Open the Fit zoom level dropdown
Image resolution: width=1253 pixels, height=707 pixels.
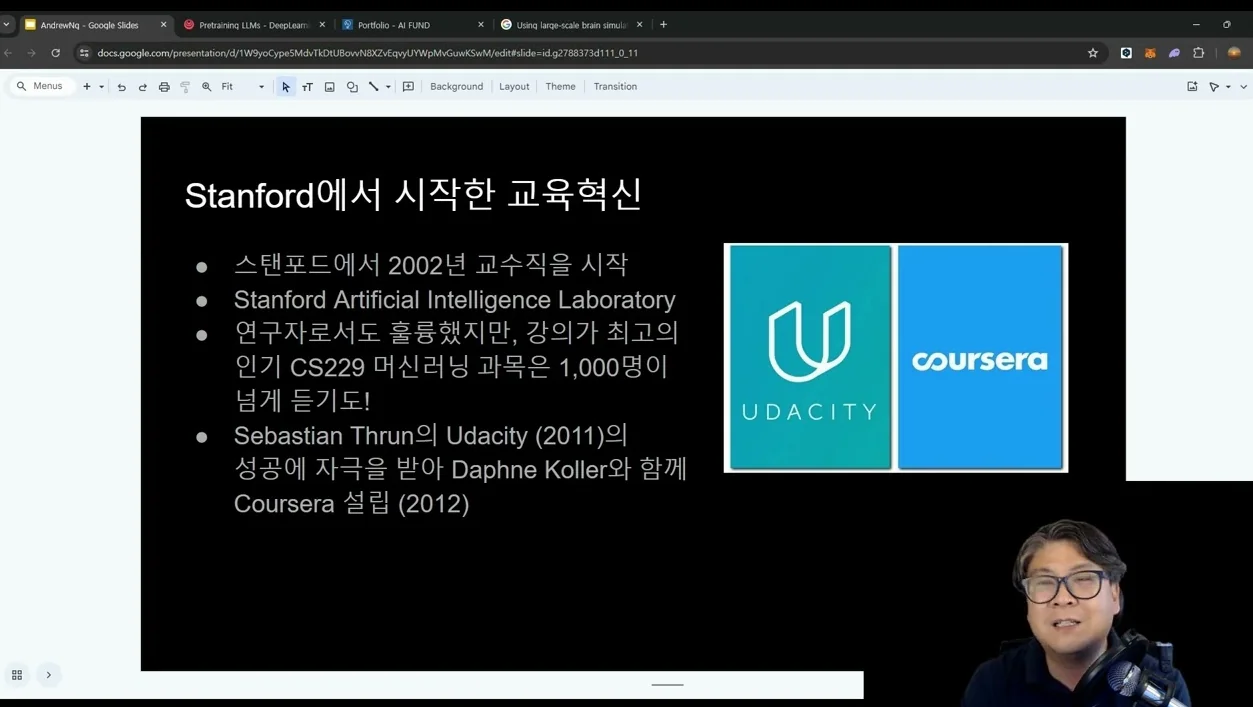243,87
